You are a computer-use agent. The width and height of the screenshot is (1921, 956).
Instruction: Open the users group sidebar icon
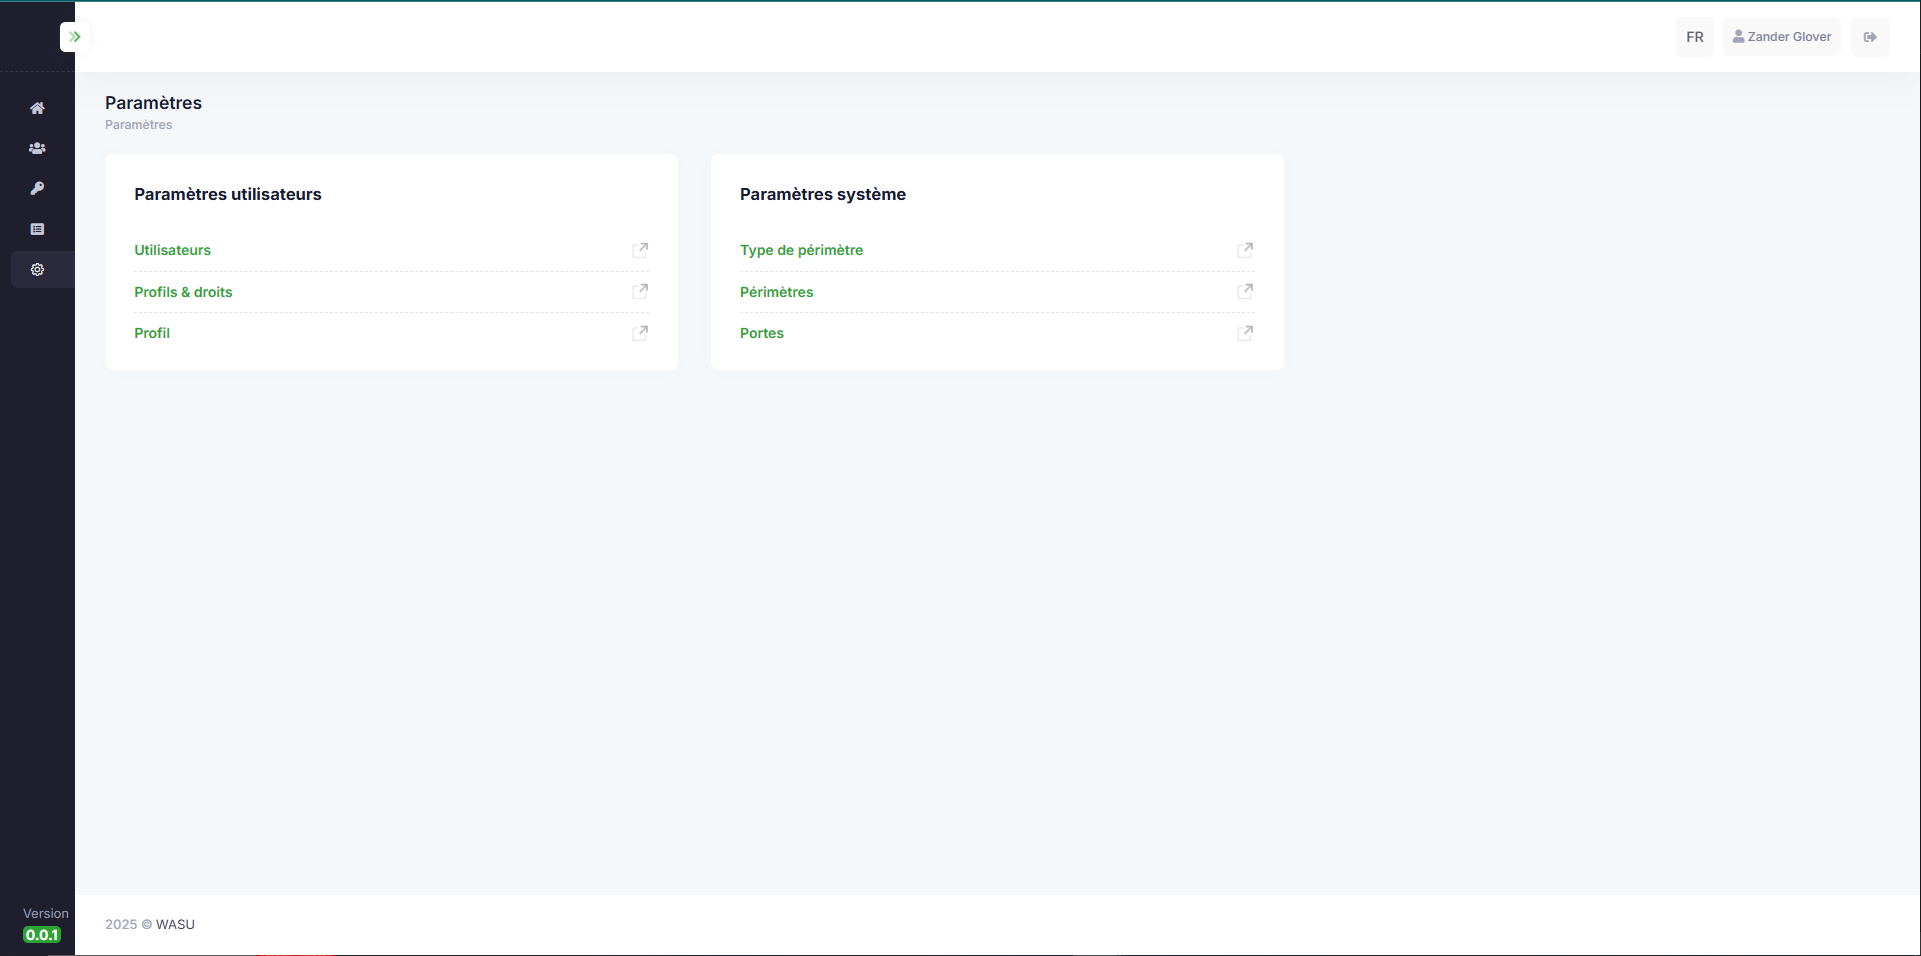37,148
